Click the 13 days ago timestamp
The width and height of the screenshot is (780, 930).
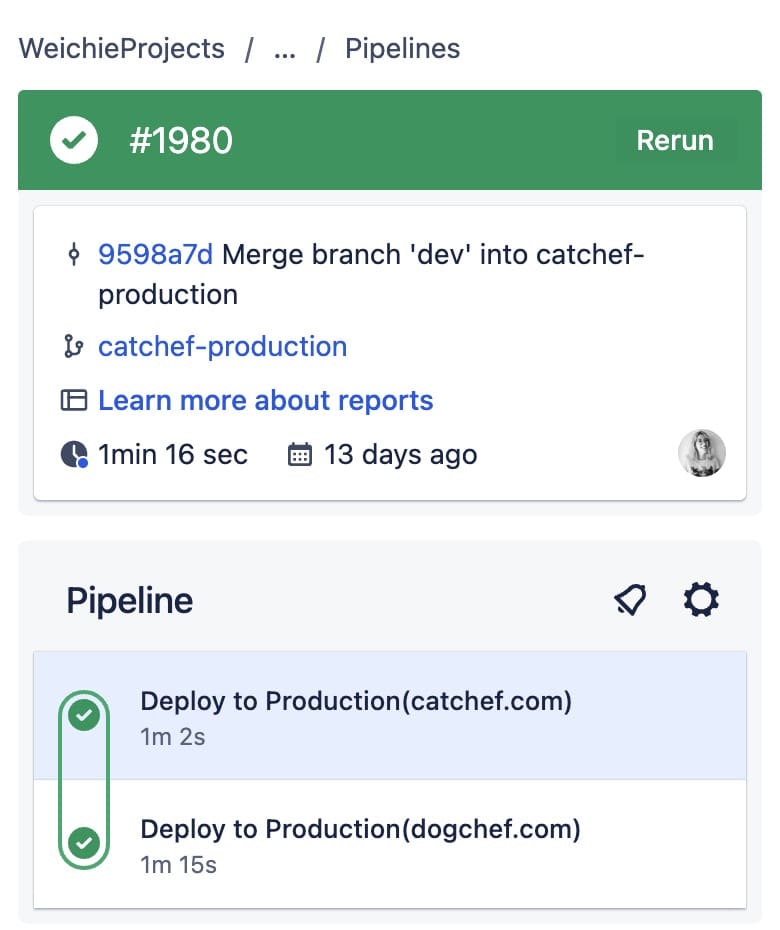click(400, 455)
